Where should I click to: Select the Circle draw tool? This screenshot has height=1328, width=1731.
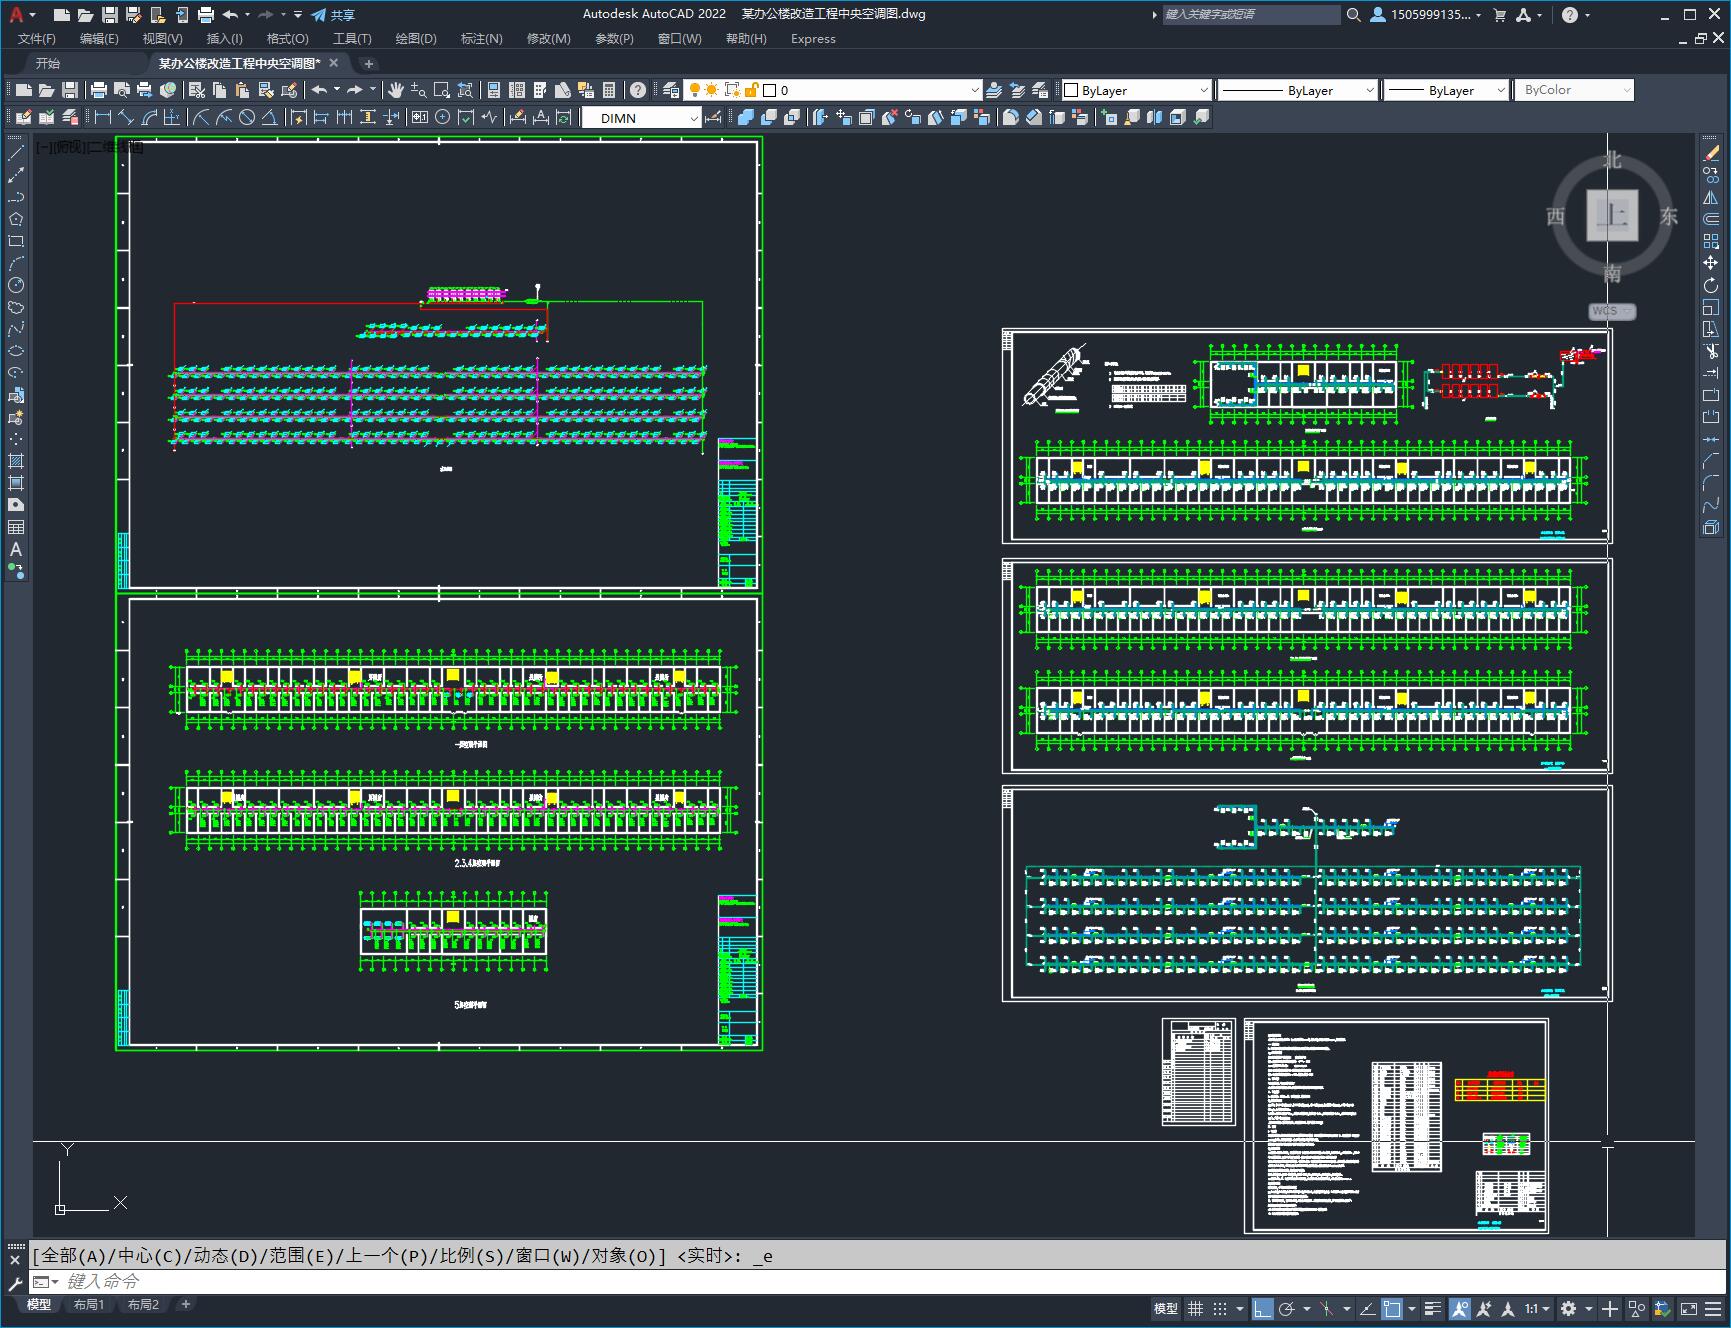coord(16,285)
